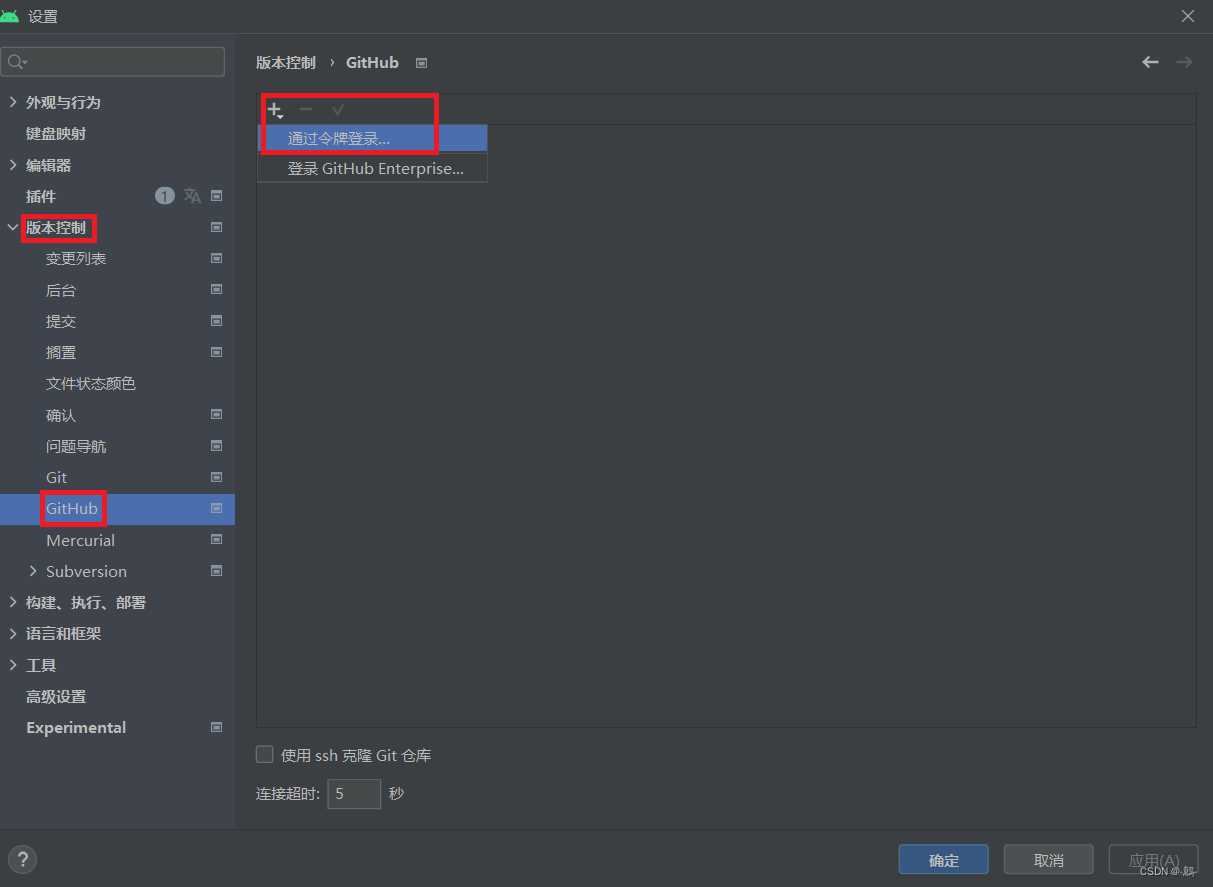Click the settings search field
1213x887 pixels.
tap(113, 62)
